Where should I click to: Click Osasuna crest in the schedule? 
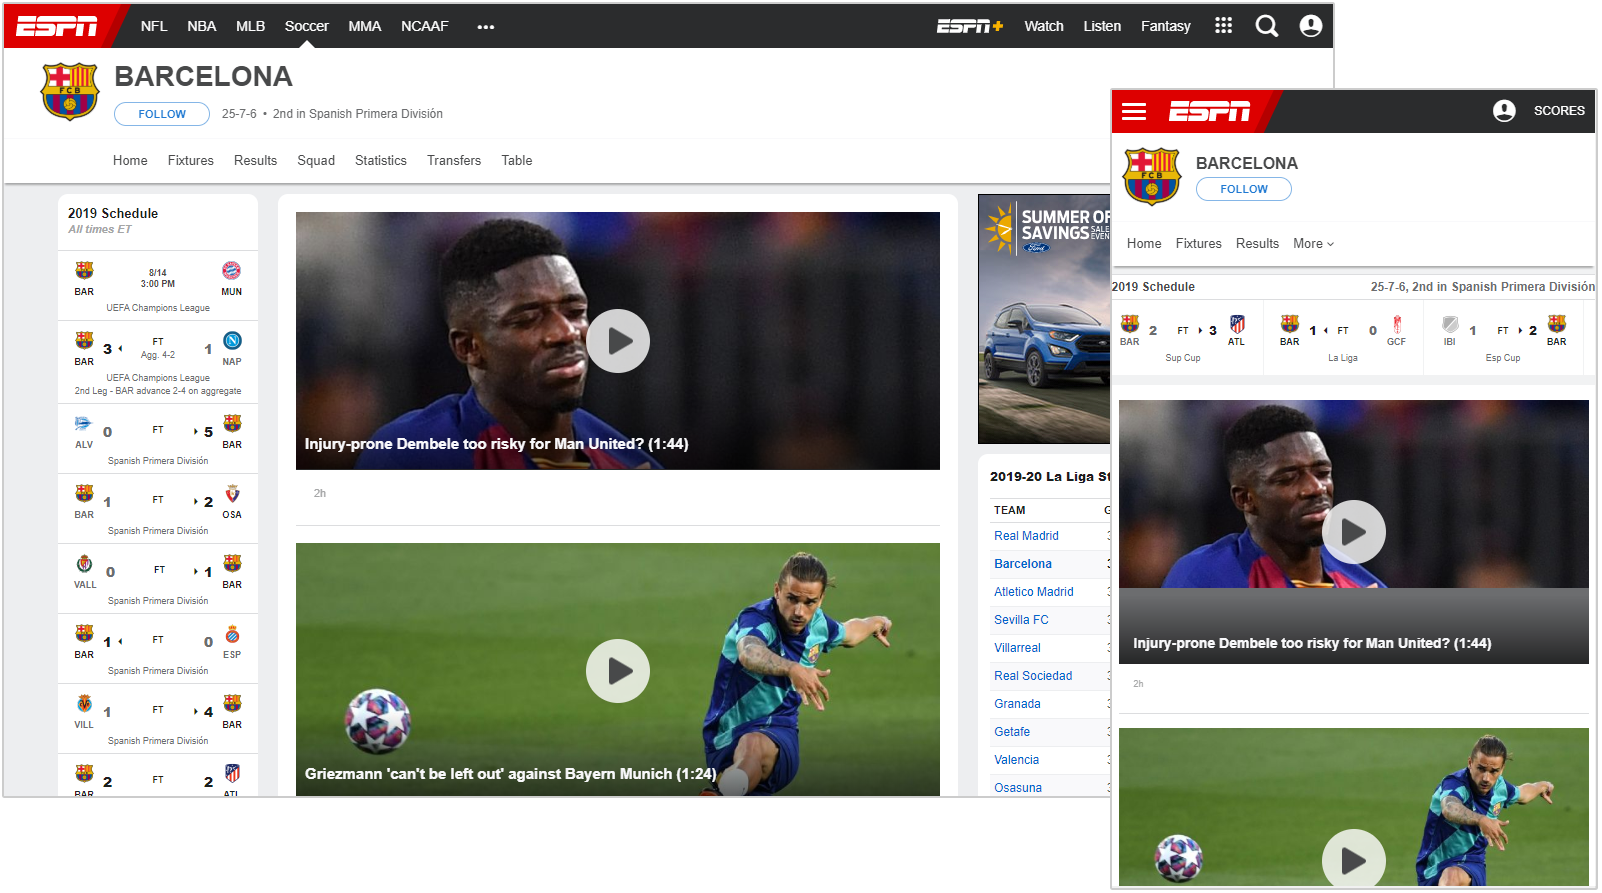232,494
